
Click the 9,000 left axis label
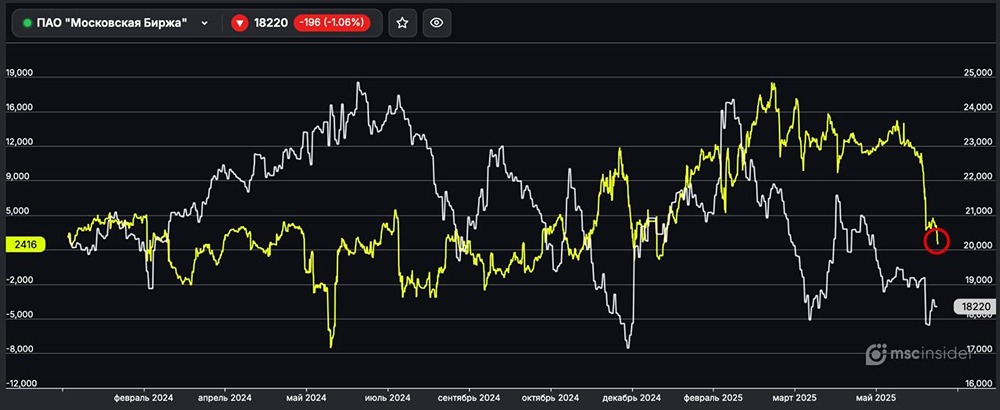pos(18,177)
